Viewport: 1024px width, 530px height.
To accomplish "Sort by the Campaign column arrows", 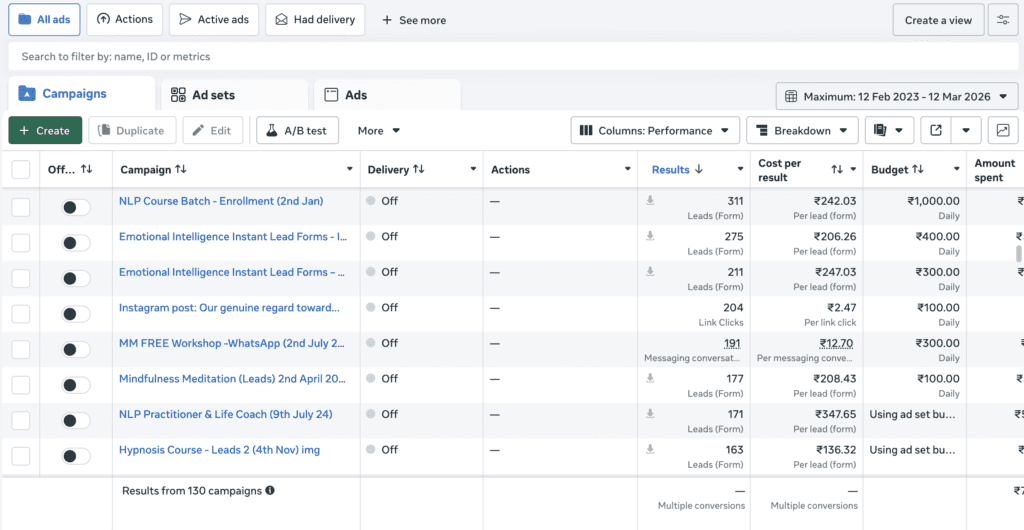I will click(x=181, y=170).
